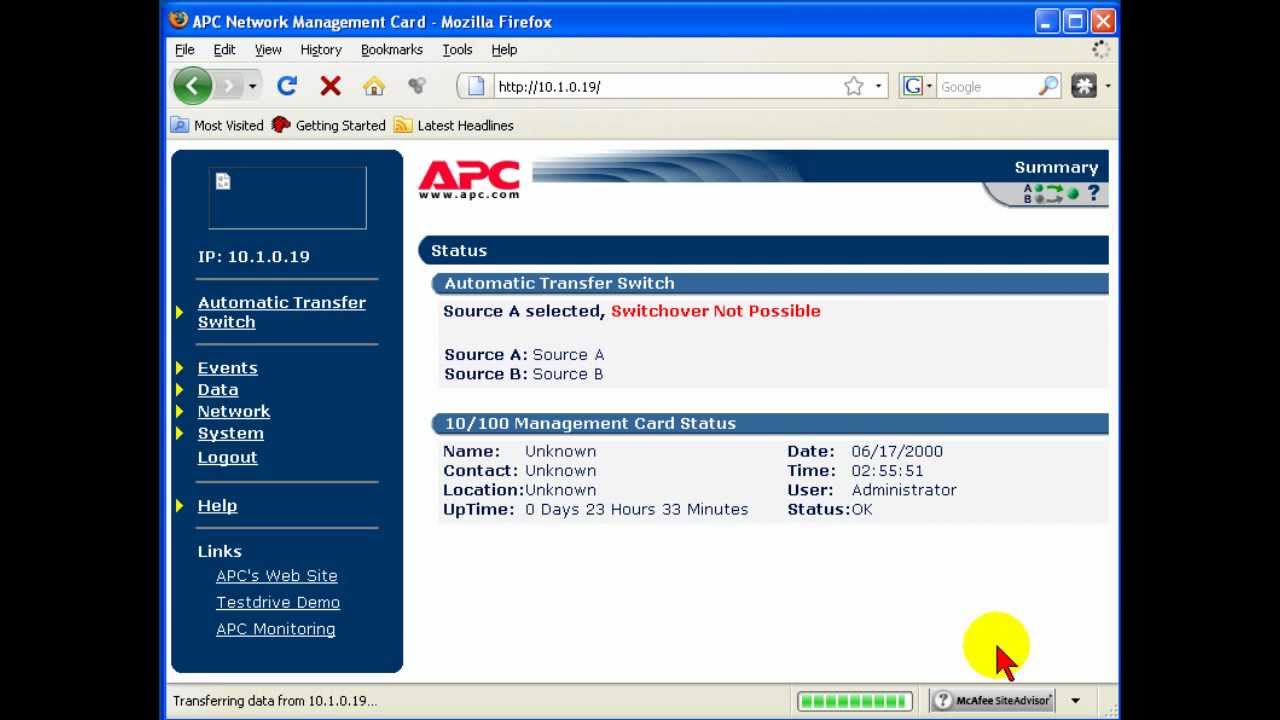Viewport: 1280px width, 720px height.
Task: Expand the System arrow marker
Action: pos(180,433)
